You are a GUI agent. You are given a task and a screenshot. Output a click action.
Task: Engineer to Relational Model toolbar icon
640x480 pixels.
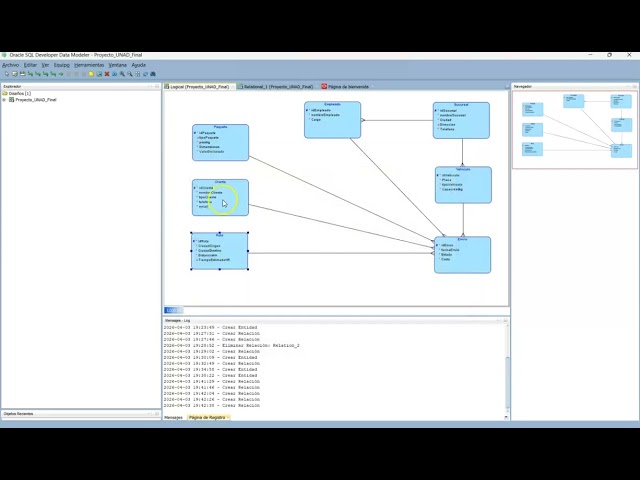tap(115, 74)
